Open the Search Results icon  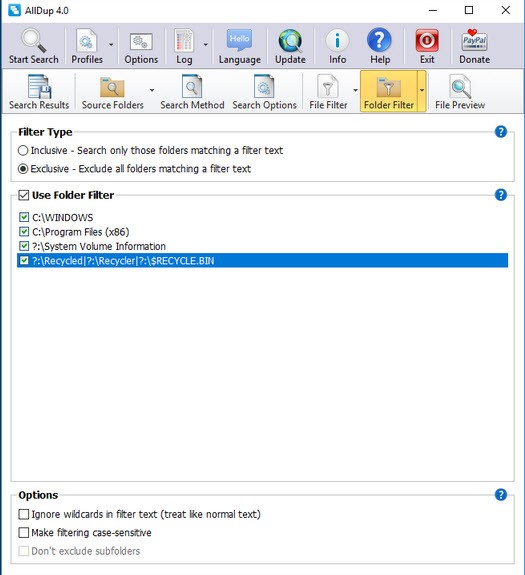point(39,87)
